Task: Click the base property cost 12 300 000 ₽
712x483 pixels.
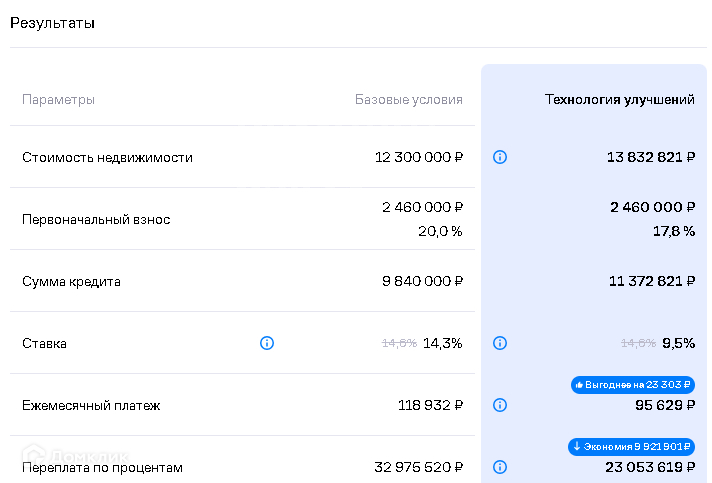Action: click(x=419, y=157)
